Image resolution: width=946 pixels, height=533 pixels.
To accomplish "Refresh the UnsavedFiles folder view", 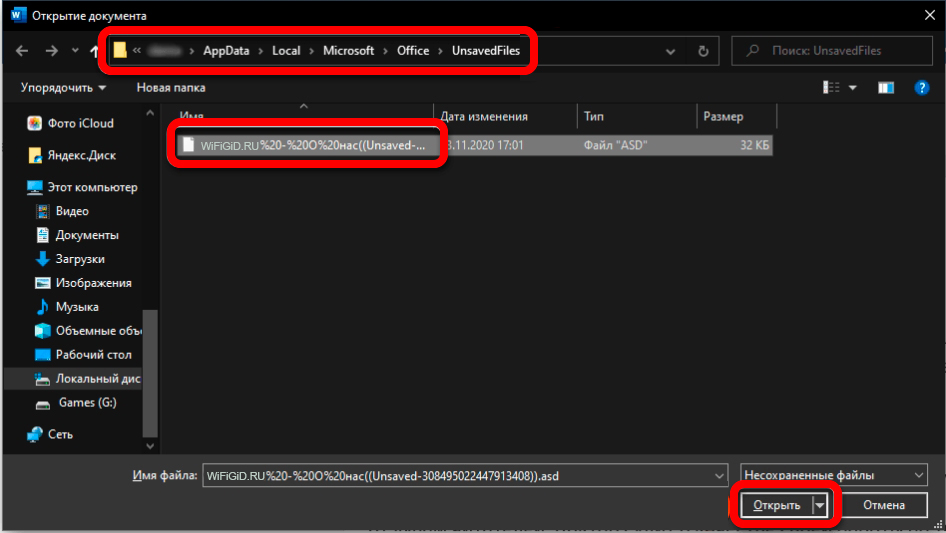I will tap(703, 51).
